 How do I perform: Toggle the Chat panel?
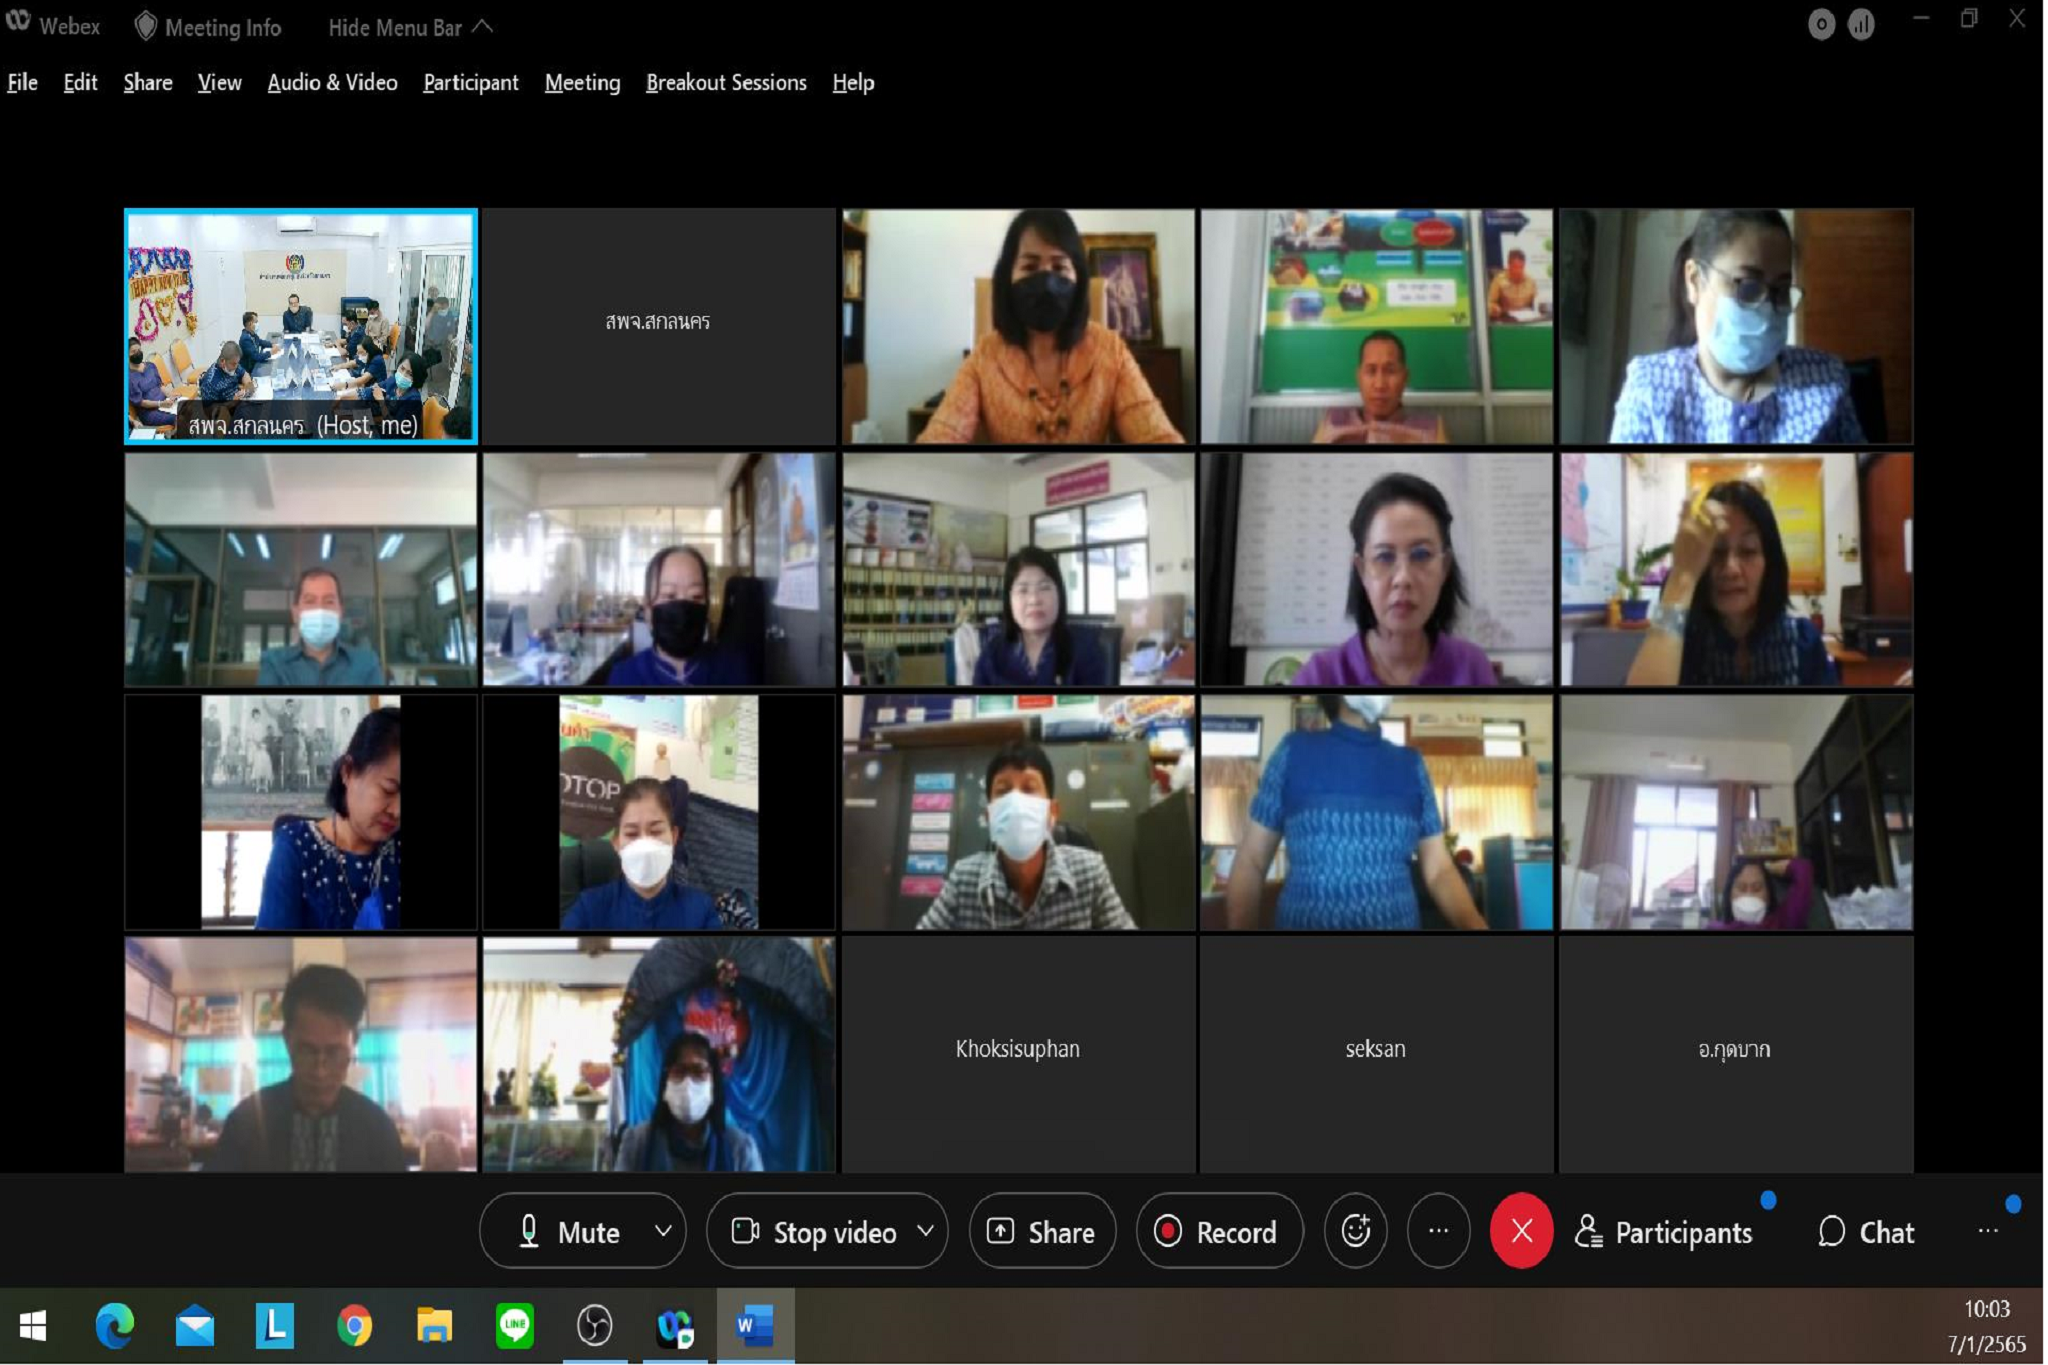(1866, 1232)
